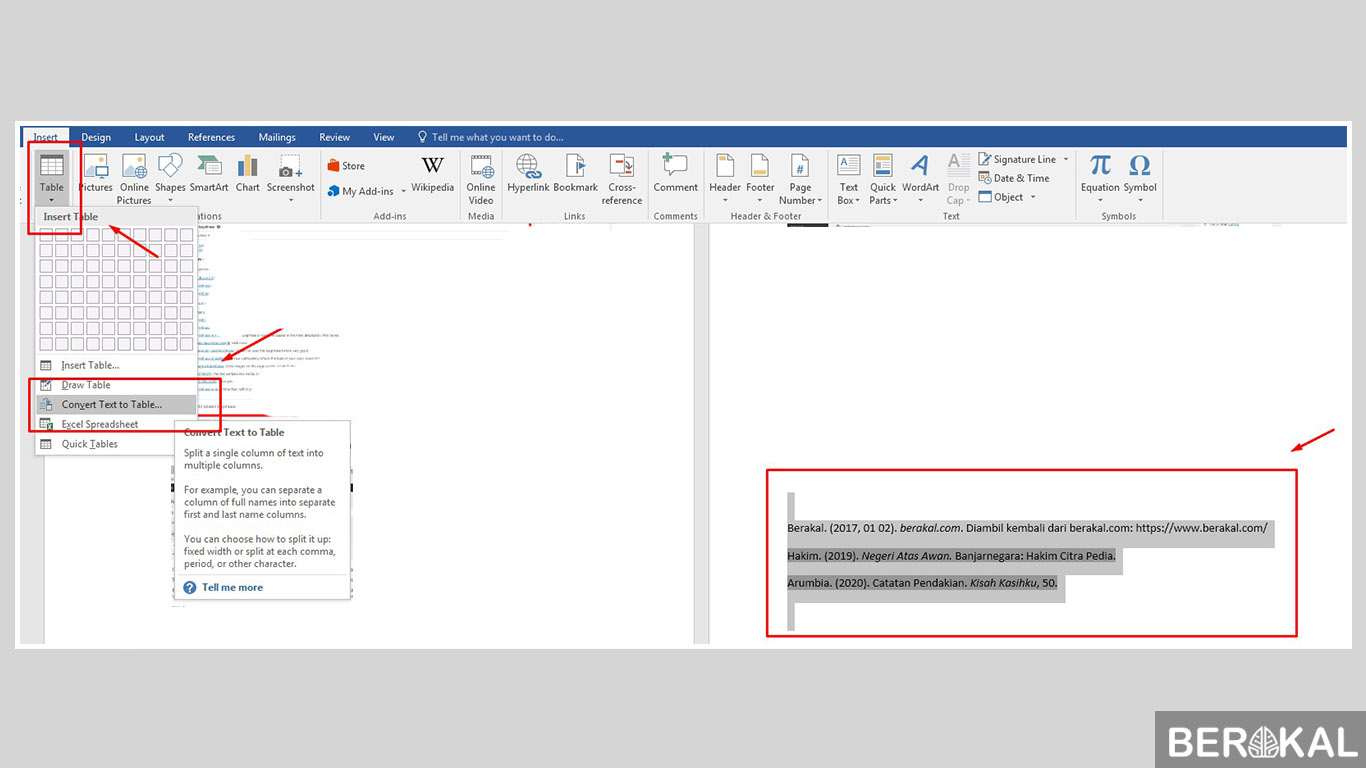Switch to the References ribbon tab
The width and height of the screenshot is (1366, 768).
tap(211, 137)
